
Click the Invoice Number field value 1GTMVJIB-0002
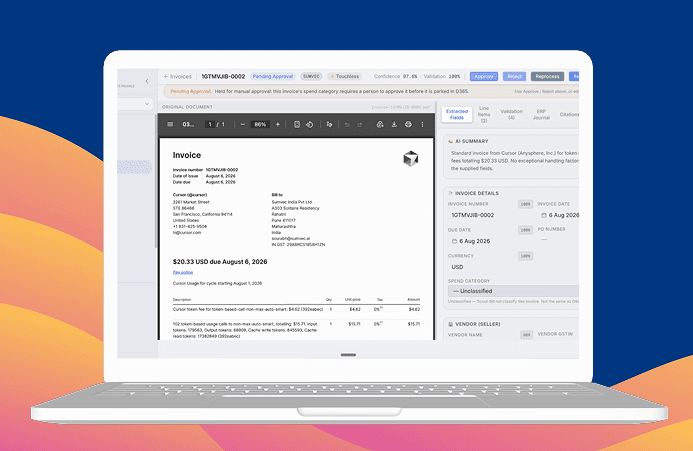coord(472,215)
